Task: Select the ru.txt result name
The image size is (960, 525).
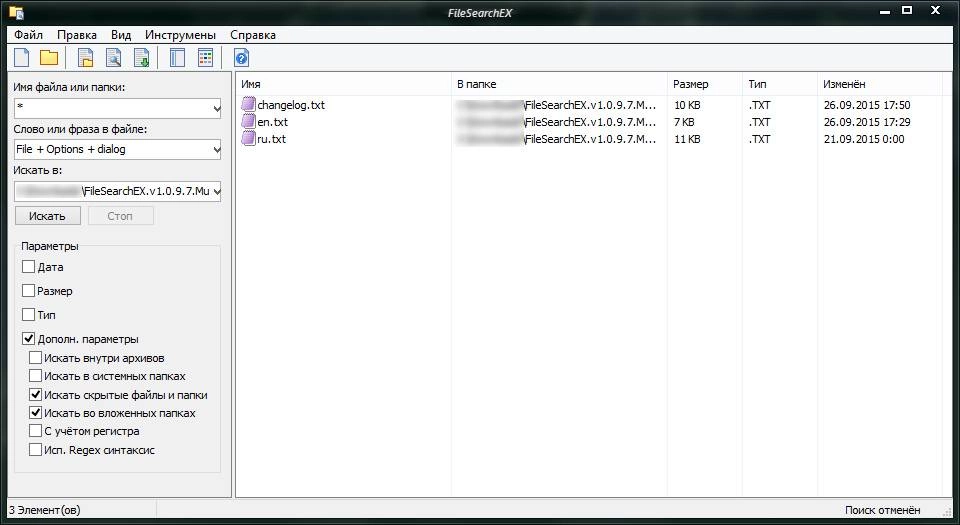Action: coord(271,139)
